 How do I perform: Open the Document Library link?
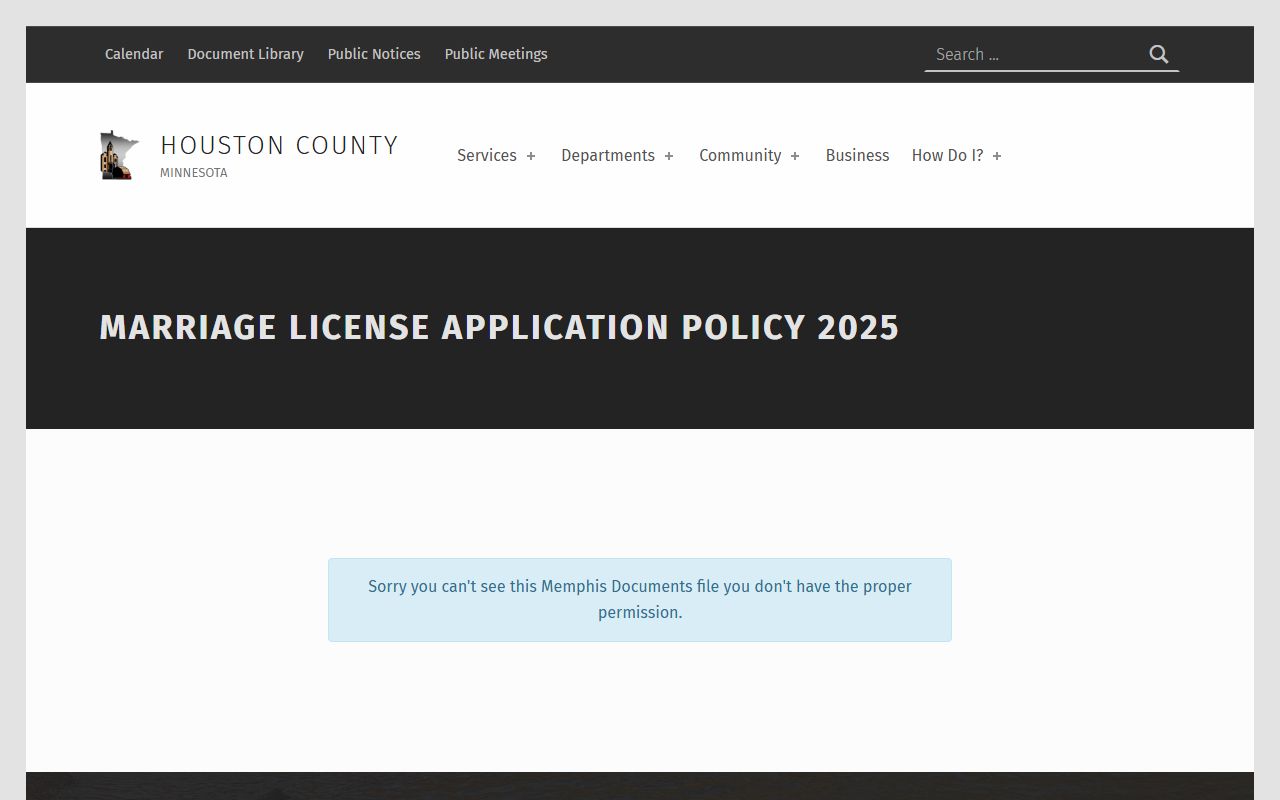coord(245,54)
